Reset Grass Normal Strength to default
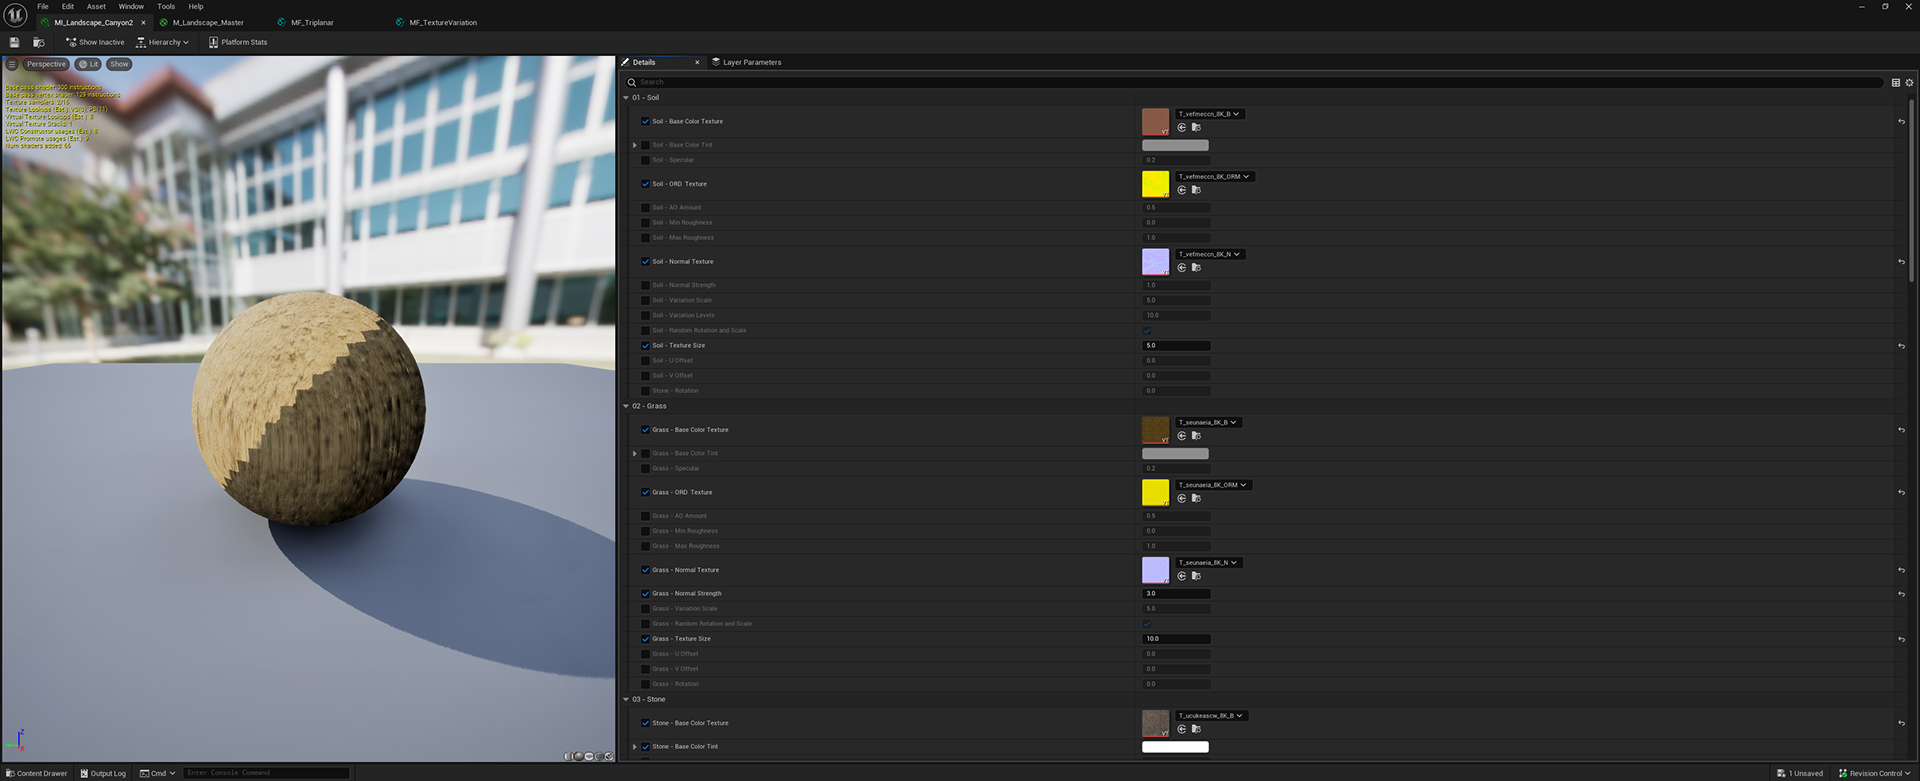This screenshot has width=1920, height=781. [1901, 594]
